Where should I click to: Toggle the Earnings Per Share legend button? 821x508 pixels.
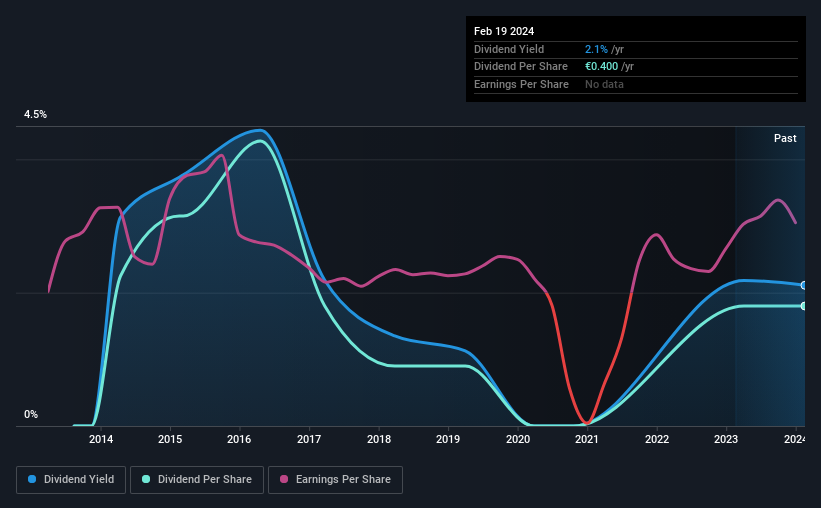click(x=335, y=480)
